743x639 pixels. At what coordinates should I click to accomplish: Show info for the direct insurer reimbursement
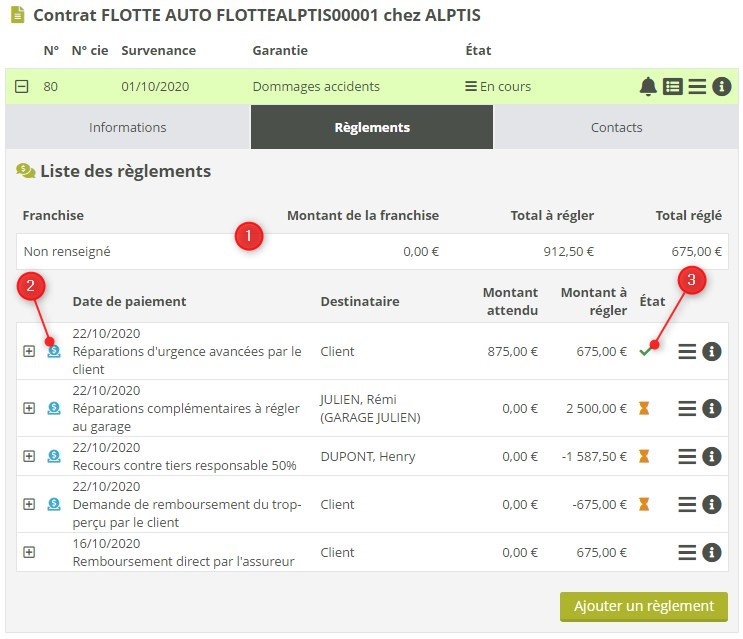712,552
